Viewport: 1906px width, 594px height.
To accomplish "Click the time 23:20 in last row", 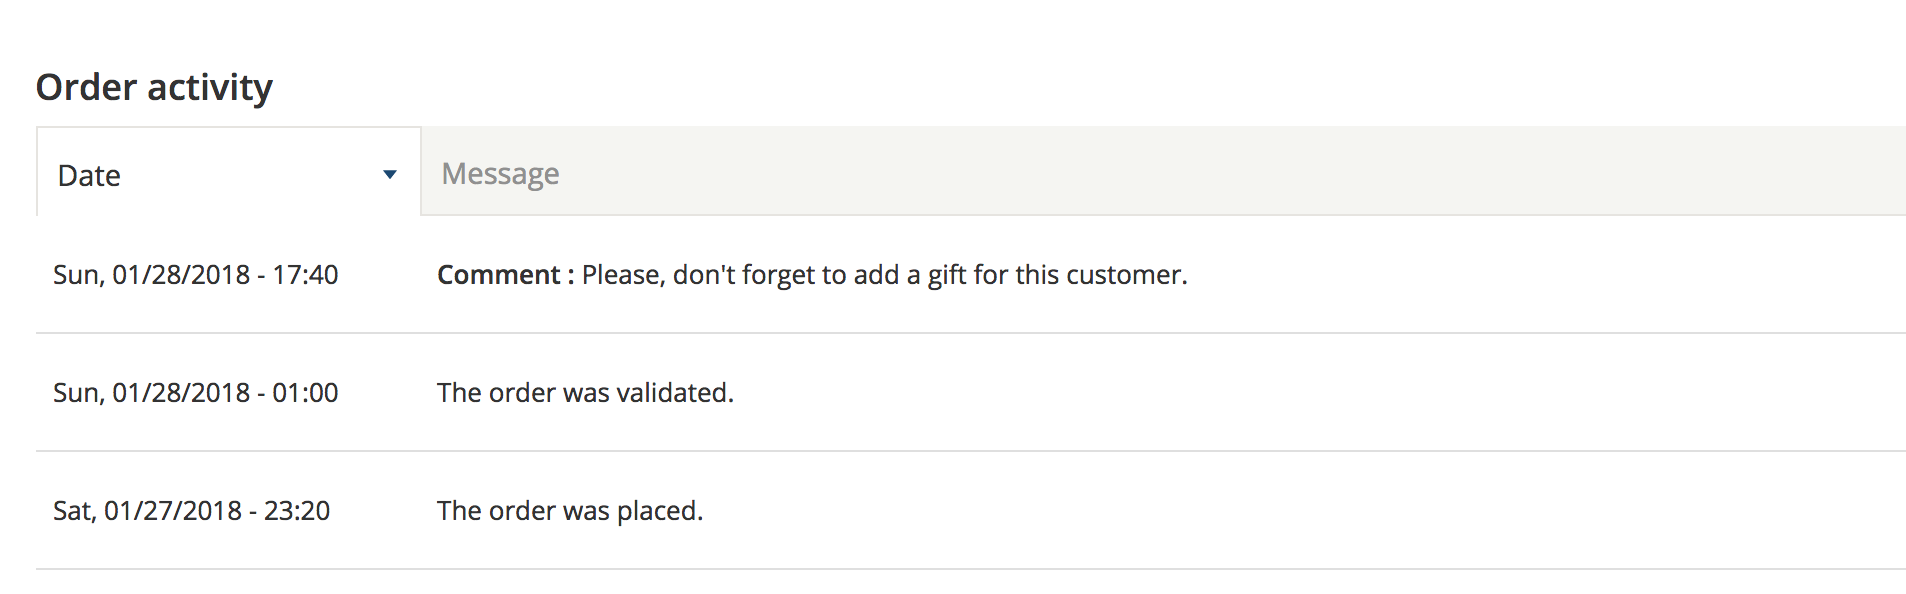I will click(297, 510).
